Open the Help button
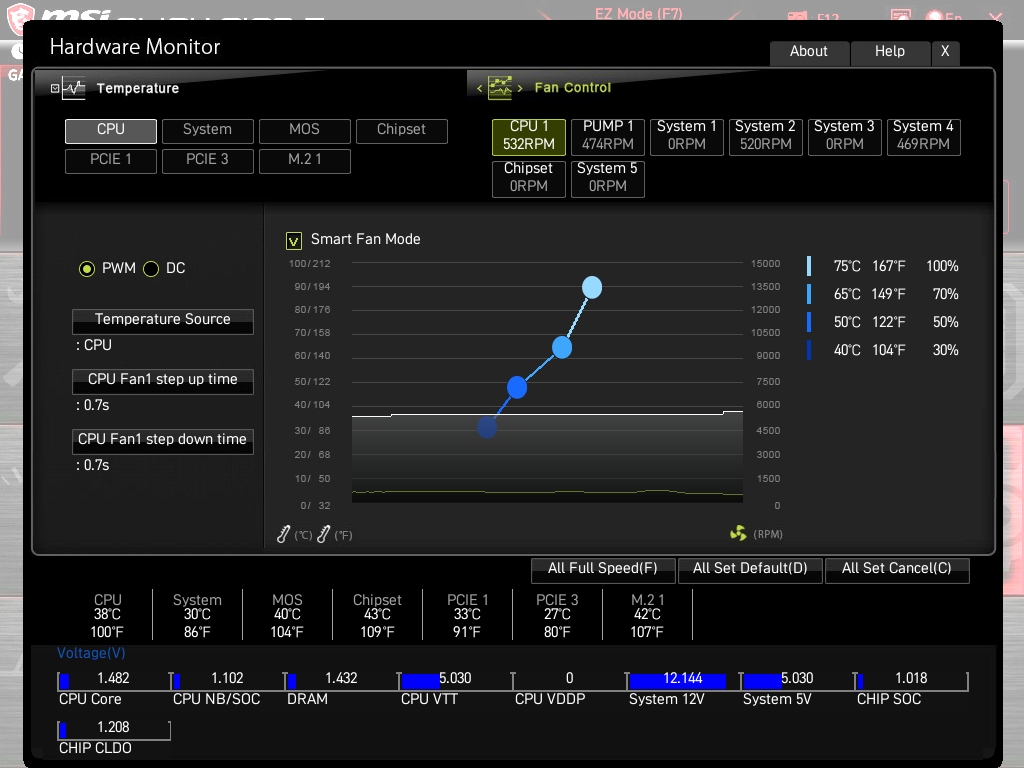The width and height of the screenshot is (1024, 768). click(890, 52)
